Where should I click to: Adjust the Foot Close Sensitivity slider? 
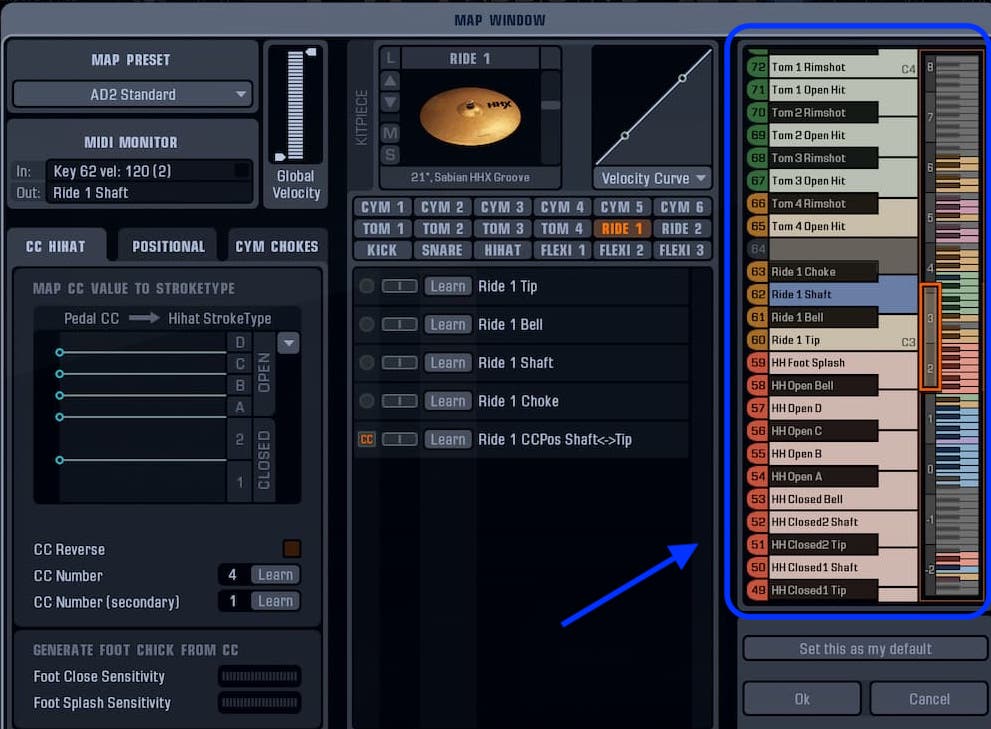(x=260, y=677)
